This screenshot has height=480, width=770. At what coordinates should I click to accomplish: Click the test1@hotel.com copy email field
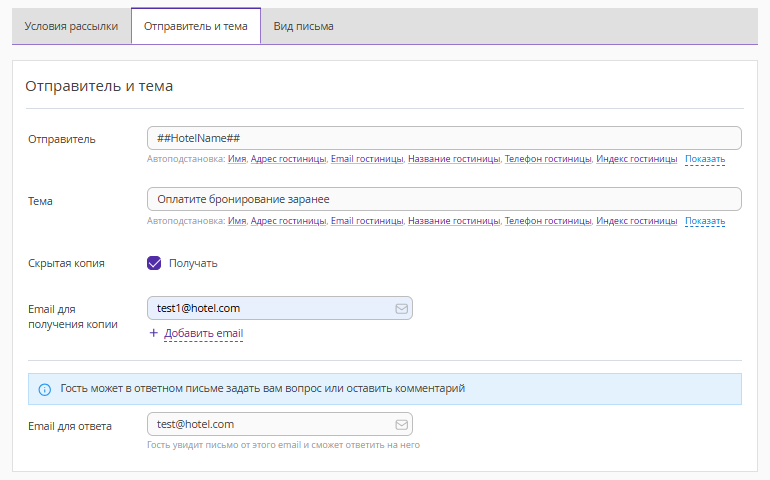click(268, 308)
